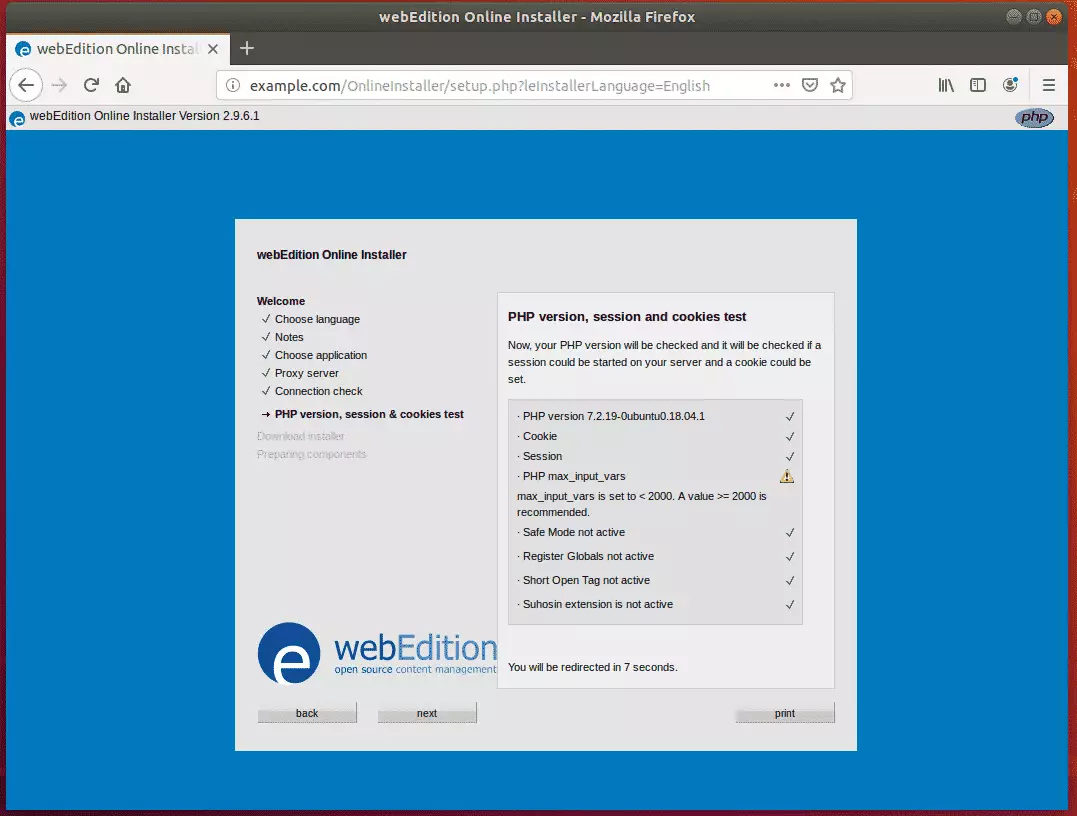The height and width of the screenshot is (816, 1077).
Task: Click the greyed Download installer step
Action: click(301, 436)
